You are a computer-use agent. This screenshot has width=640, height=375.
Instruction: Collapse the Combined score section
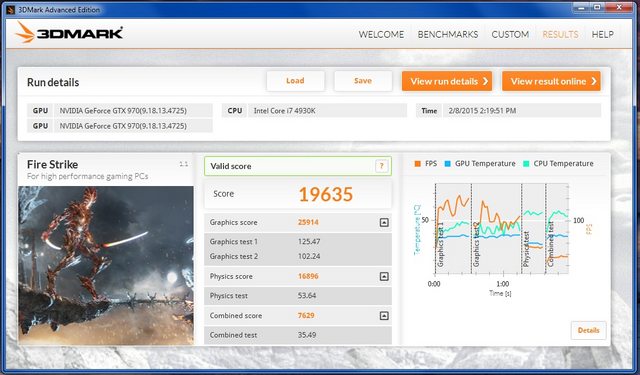384,315
